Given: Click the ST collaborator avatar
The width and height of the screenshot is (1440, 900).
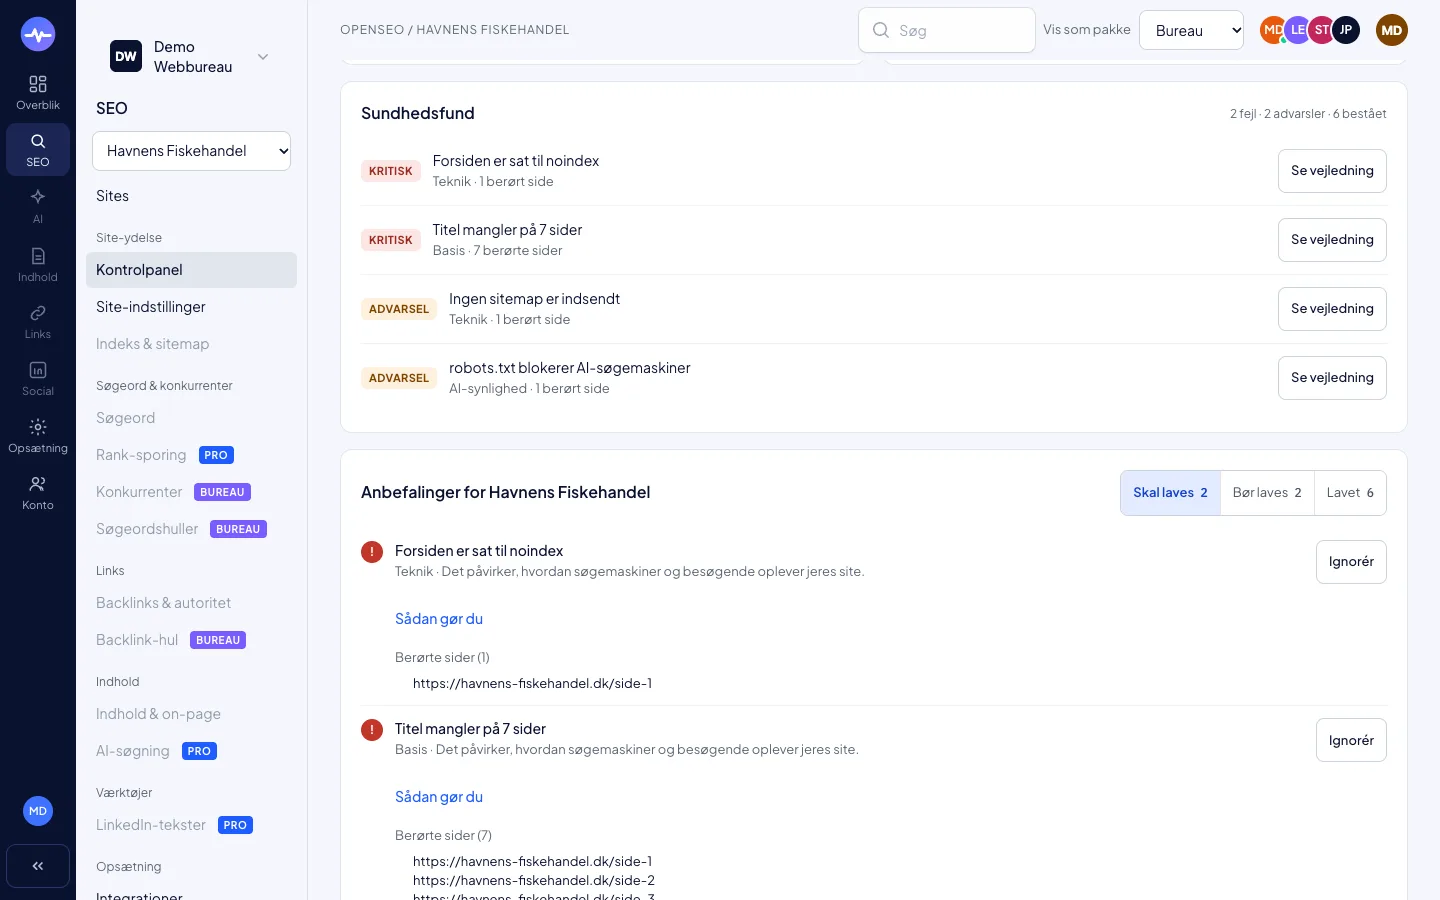Looking at the screenshot, I should coord(1322,30).
